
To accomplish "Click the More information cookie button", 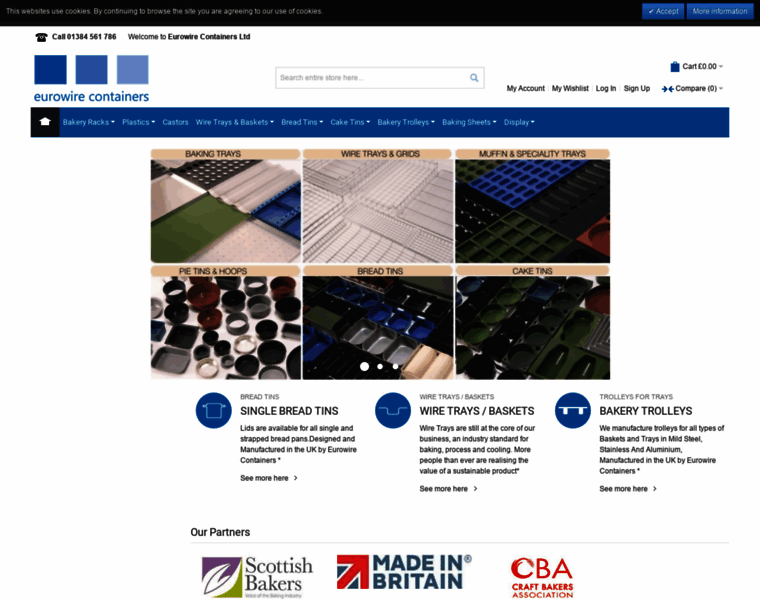I will [x=720, y=11].
